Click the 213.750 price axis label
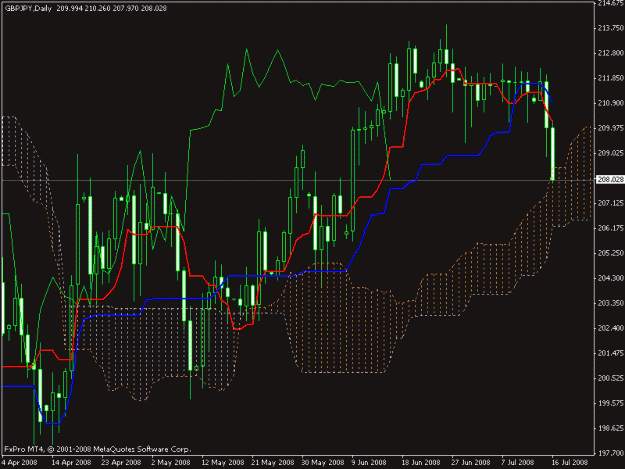625x469 pixels. (x=610, y=28)
